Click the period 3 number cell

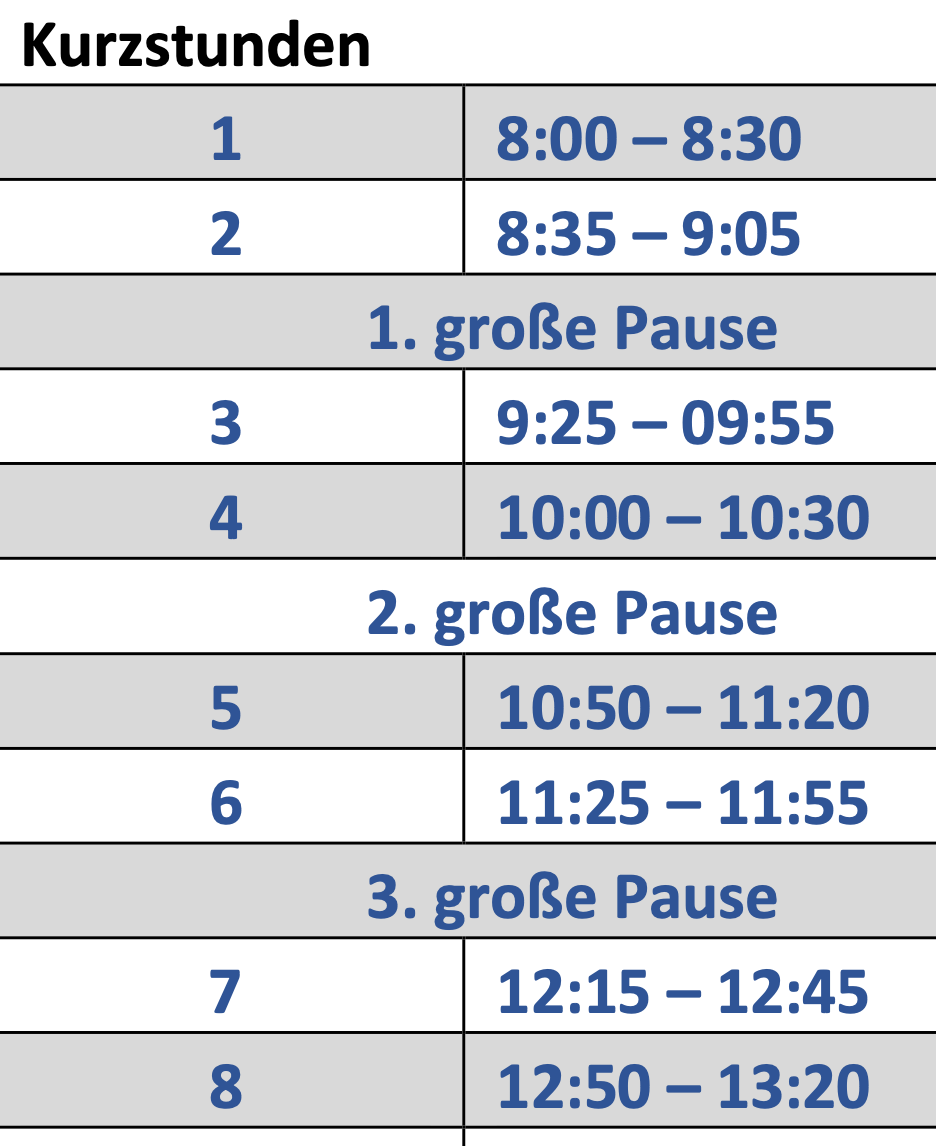226,422
